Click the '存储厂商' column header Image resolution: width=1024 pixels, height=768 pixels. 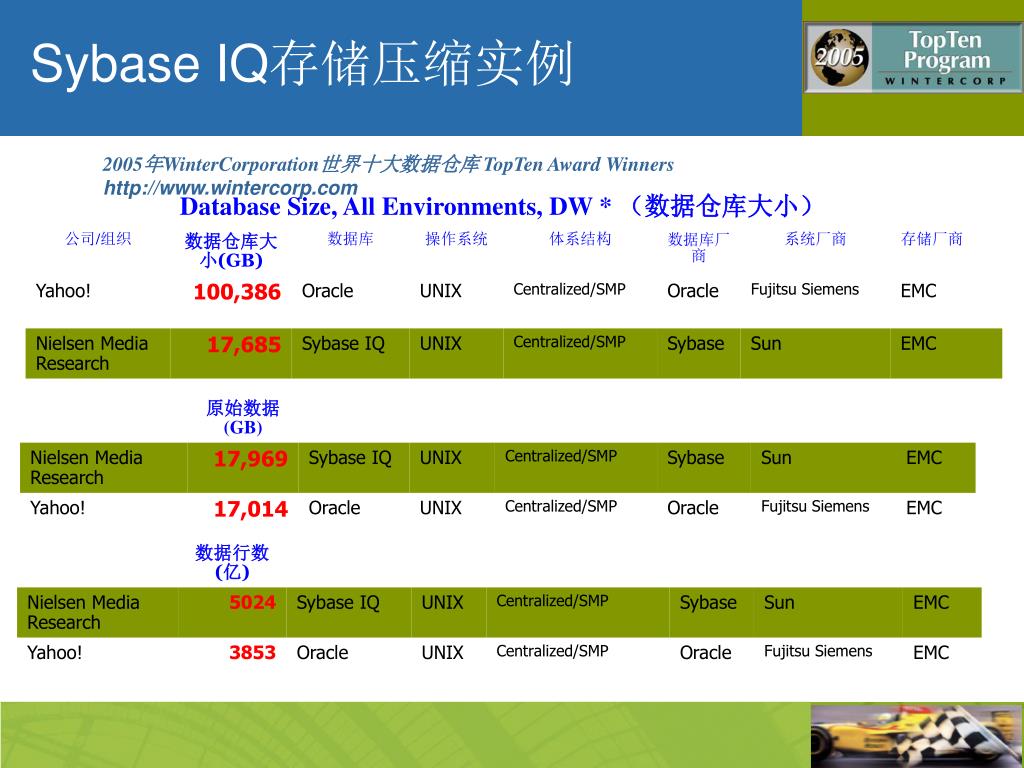931,238
